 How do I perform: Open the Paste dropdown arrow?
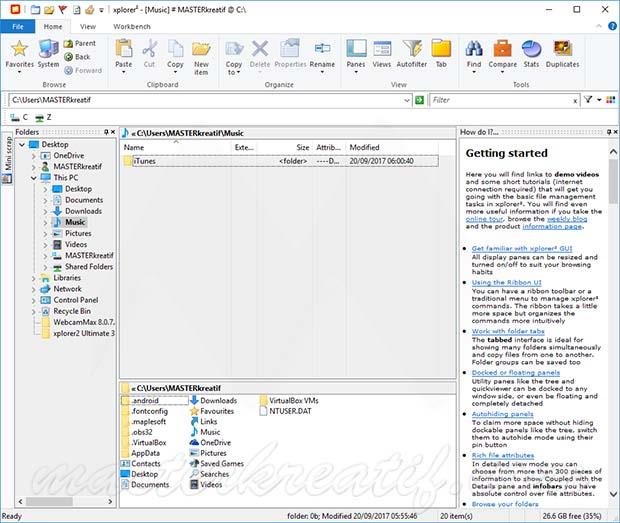click(x=124, y=72)
